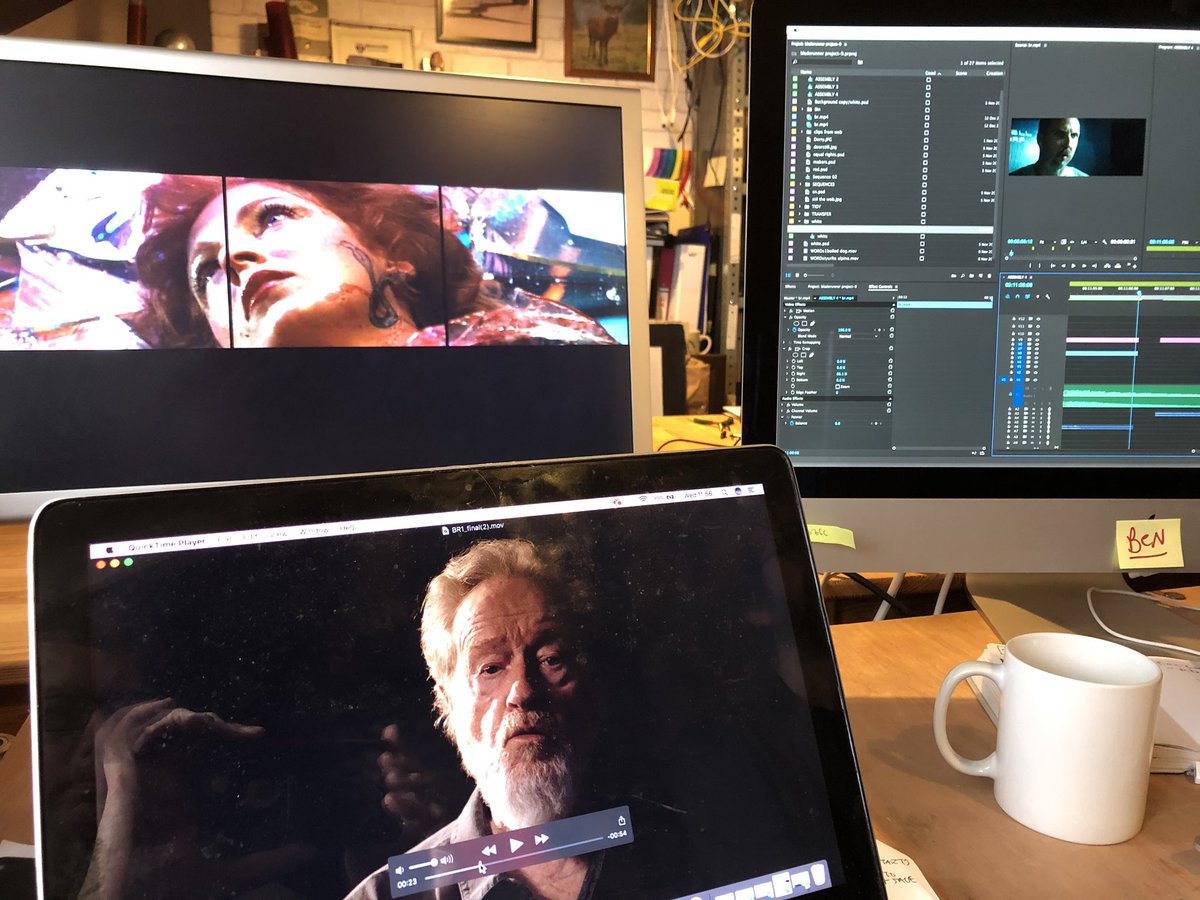Click Play in the Source monitor
Viewport: 1200px width, 900px height.
click(x=1073, y=265)
